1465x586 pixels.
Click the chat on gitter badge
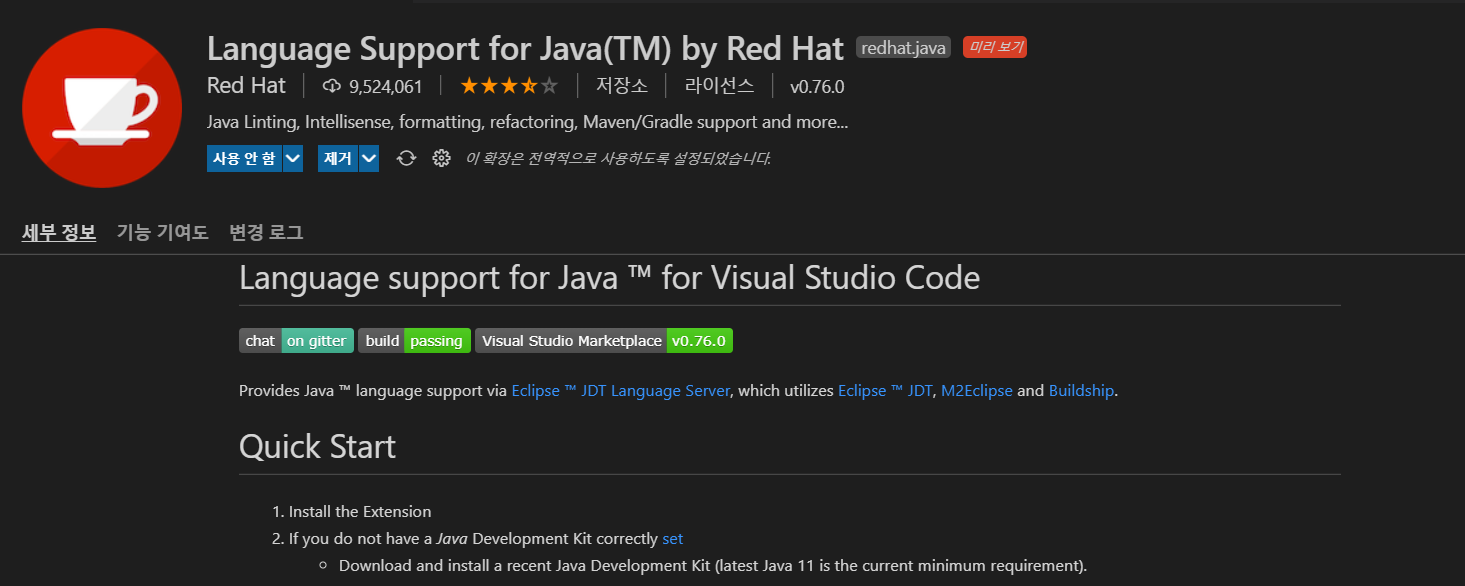[297, 341]
